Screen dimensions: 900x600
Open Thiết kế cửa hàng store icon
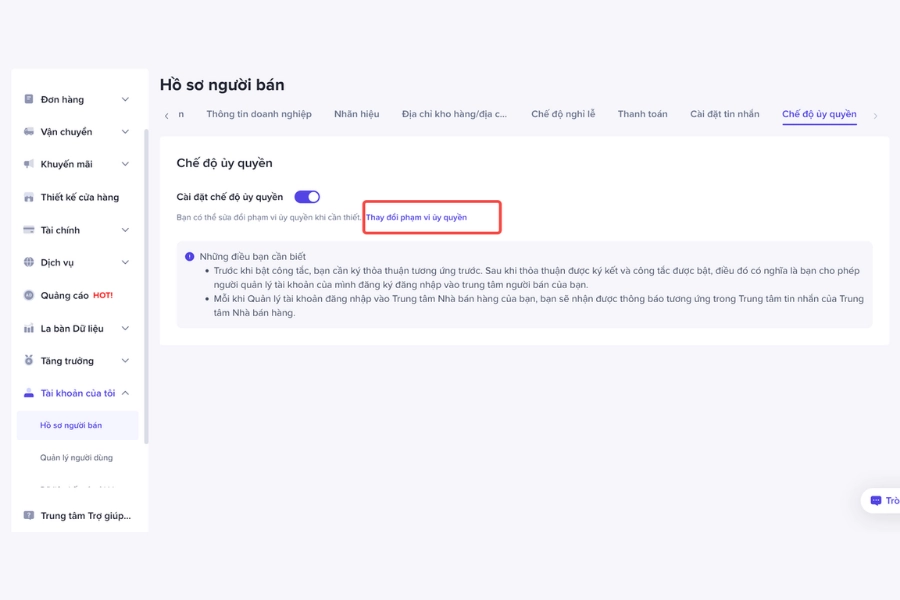pos(29,198)
